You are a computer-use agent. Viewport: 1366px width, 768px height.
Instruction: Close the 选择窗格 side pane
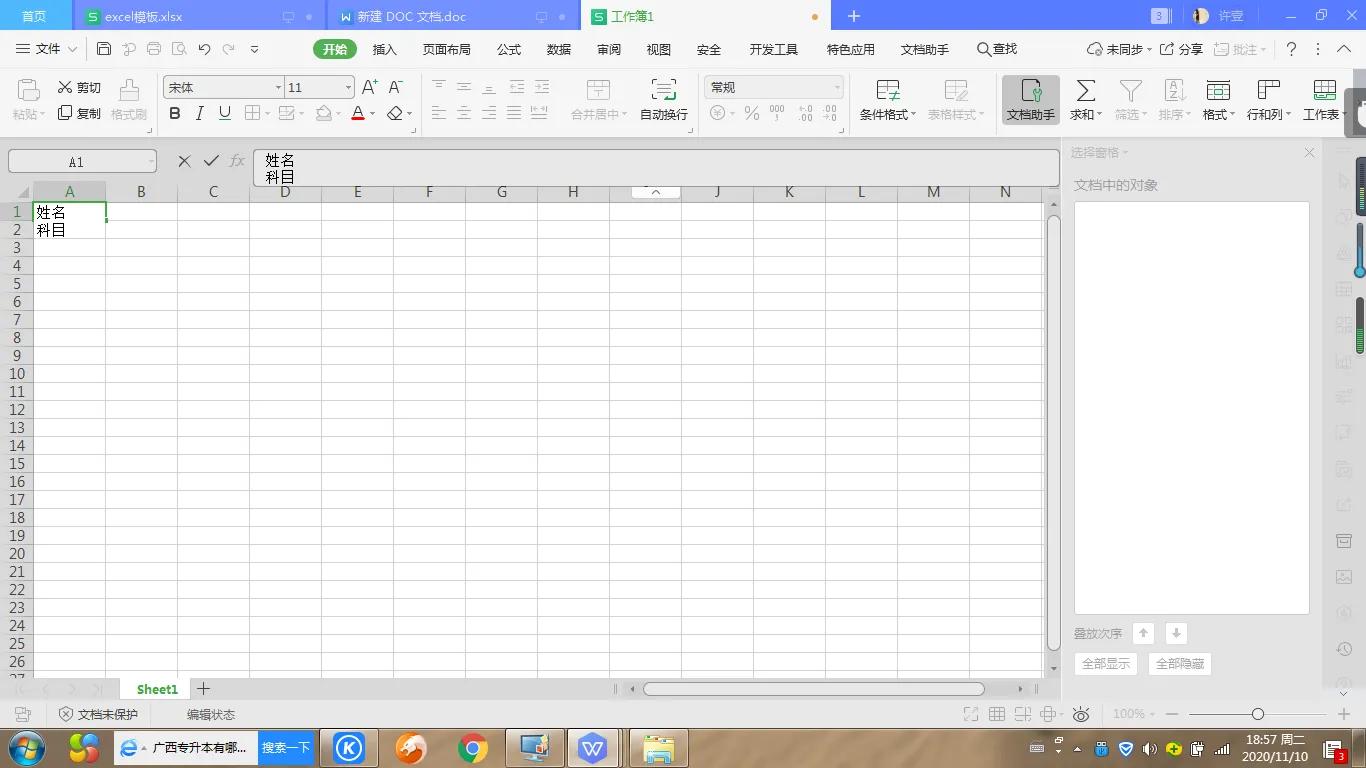1309,152
